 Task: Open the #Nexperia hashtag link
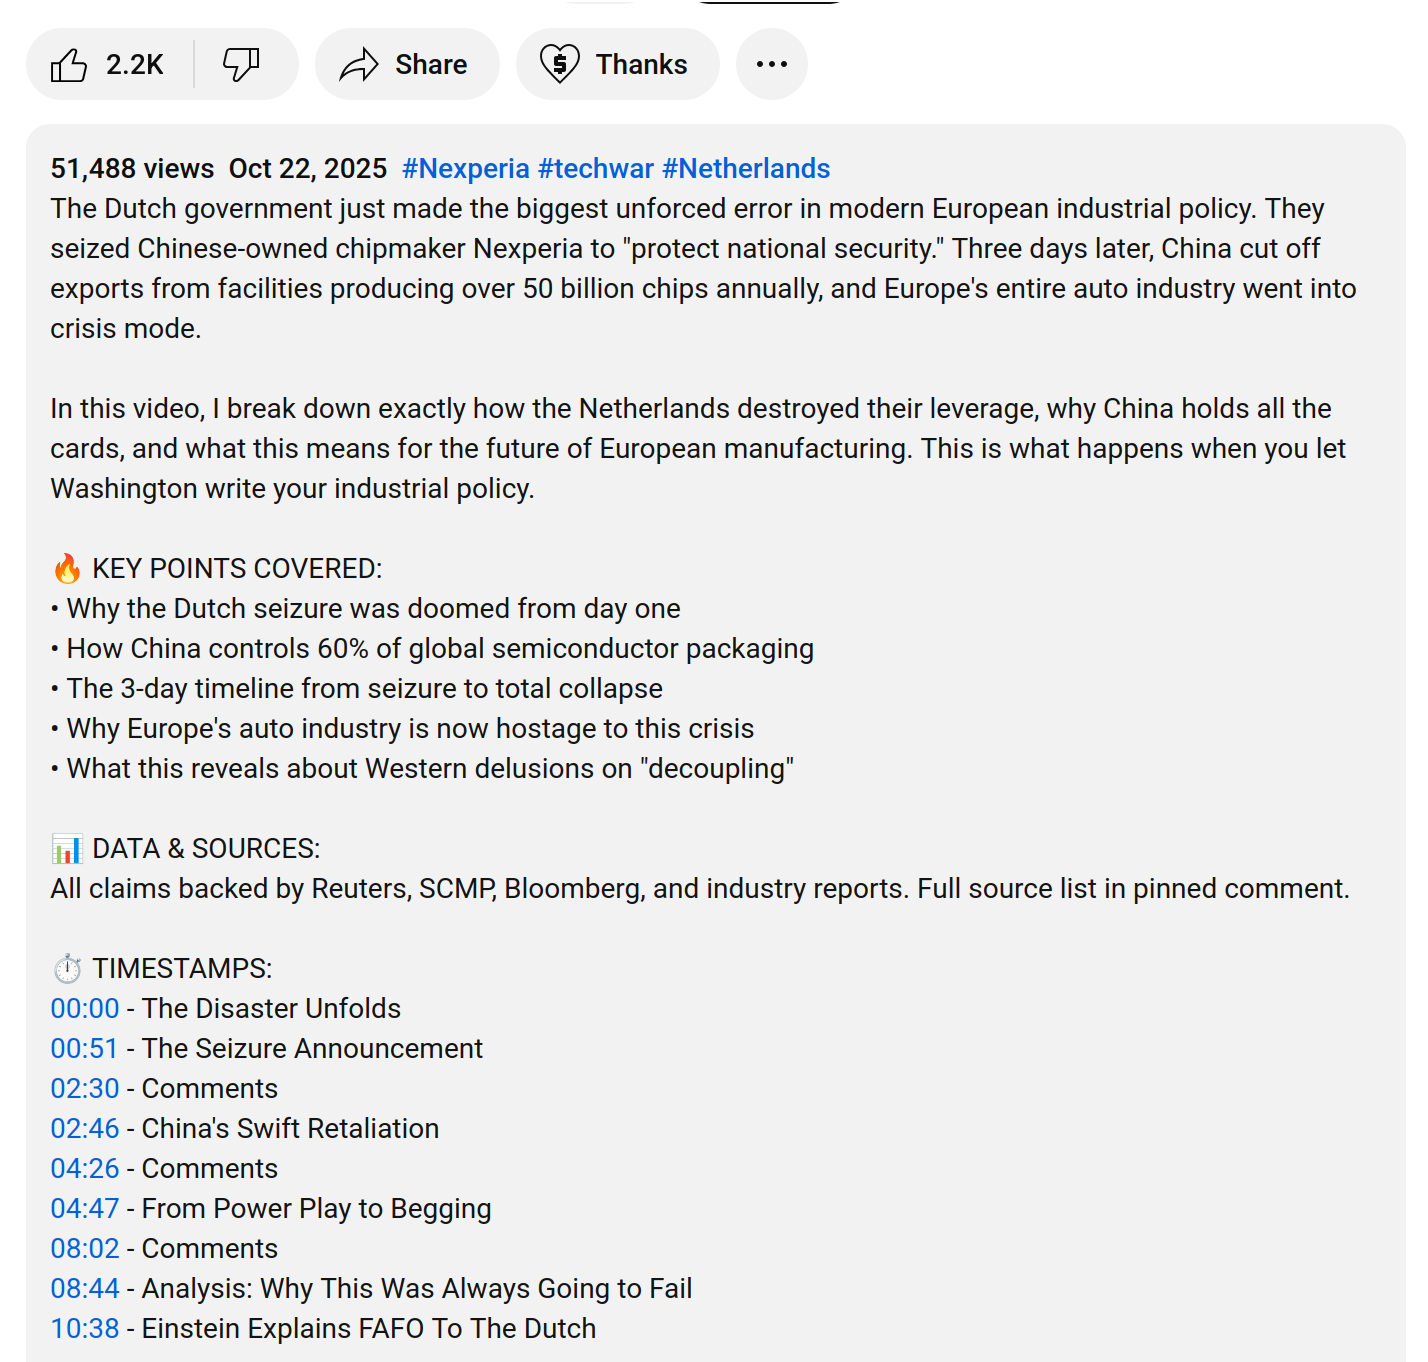[465, 168]
